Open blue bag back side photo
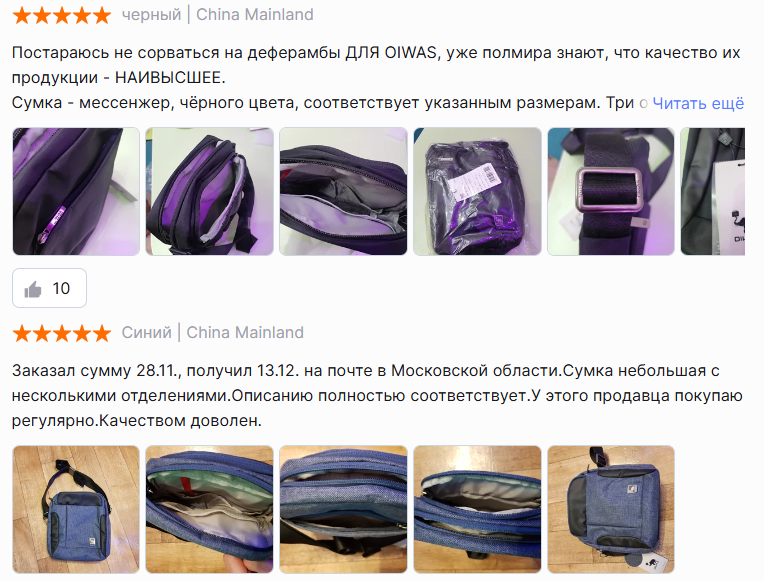Screen dimensions: 764x582 tap(611, 509)
